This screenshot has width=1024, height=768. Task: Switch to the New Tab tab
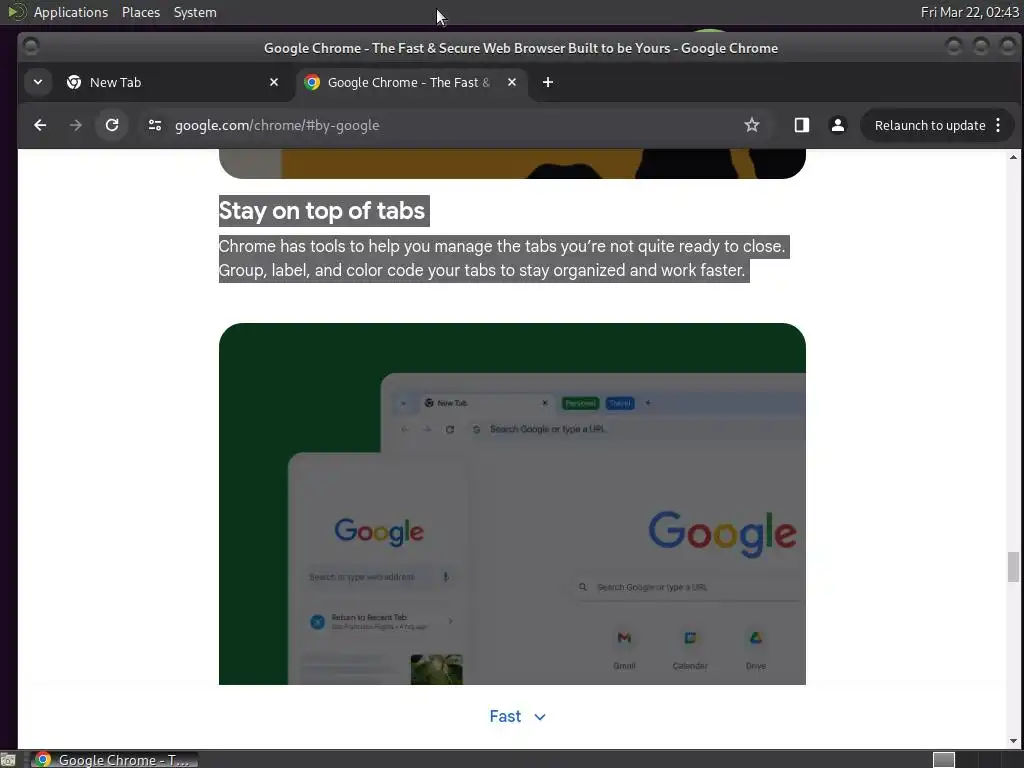click(x=173, y=82)
